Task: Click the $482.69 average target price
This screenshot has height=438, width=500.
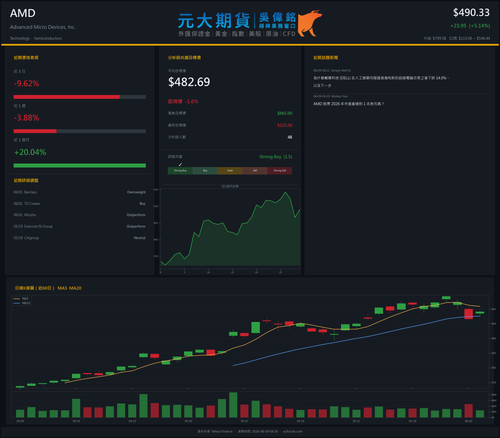Action: coord(189,82)
